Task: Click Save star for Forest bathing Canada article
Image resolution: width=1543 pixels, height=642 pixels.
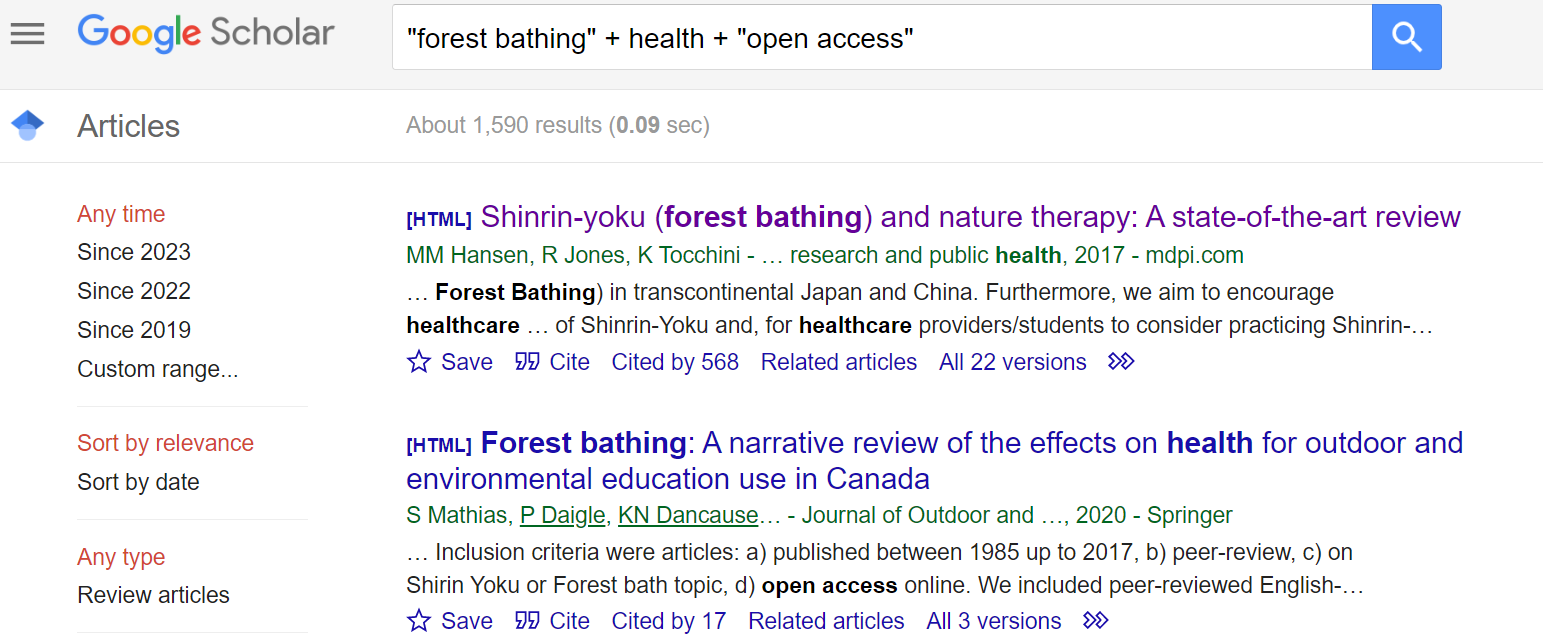Action: 419,621
